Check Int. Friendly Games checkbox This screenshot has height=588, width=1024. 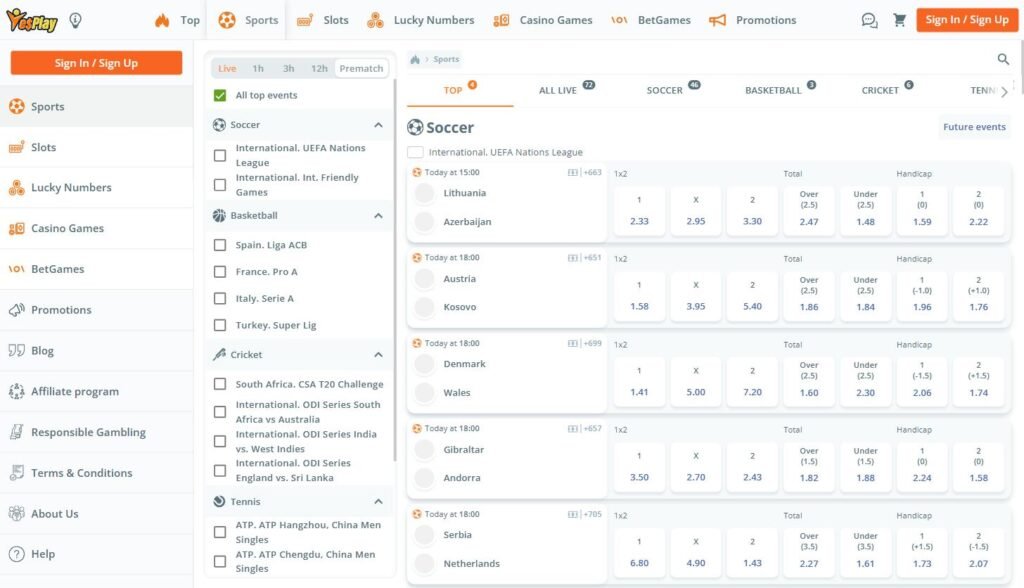(220, 185)
